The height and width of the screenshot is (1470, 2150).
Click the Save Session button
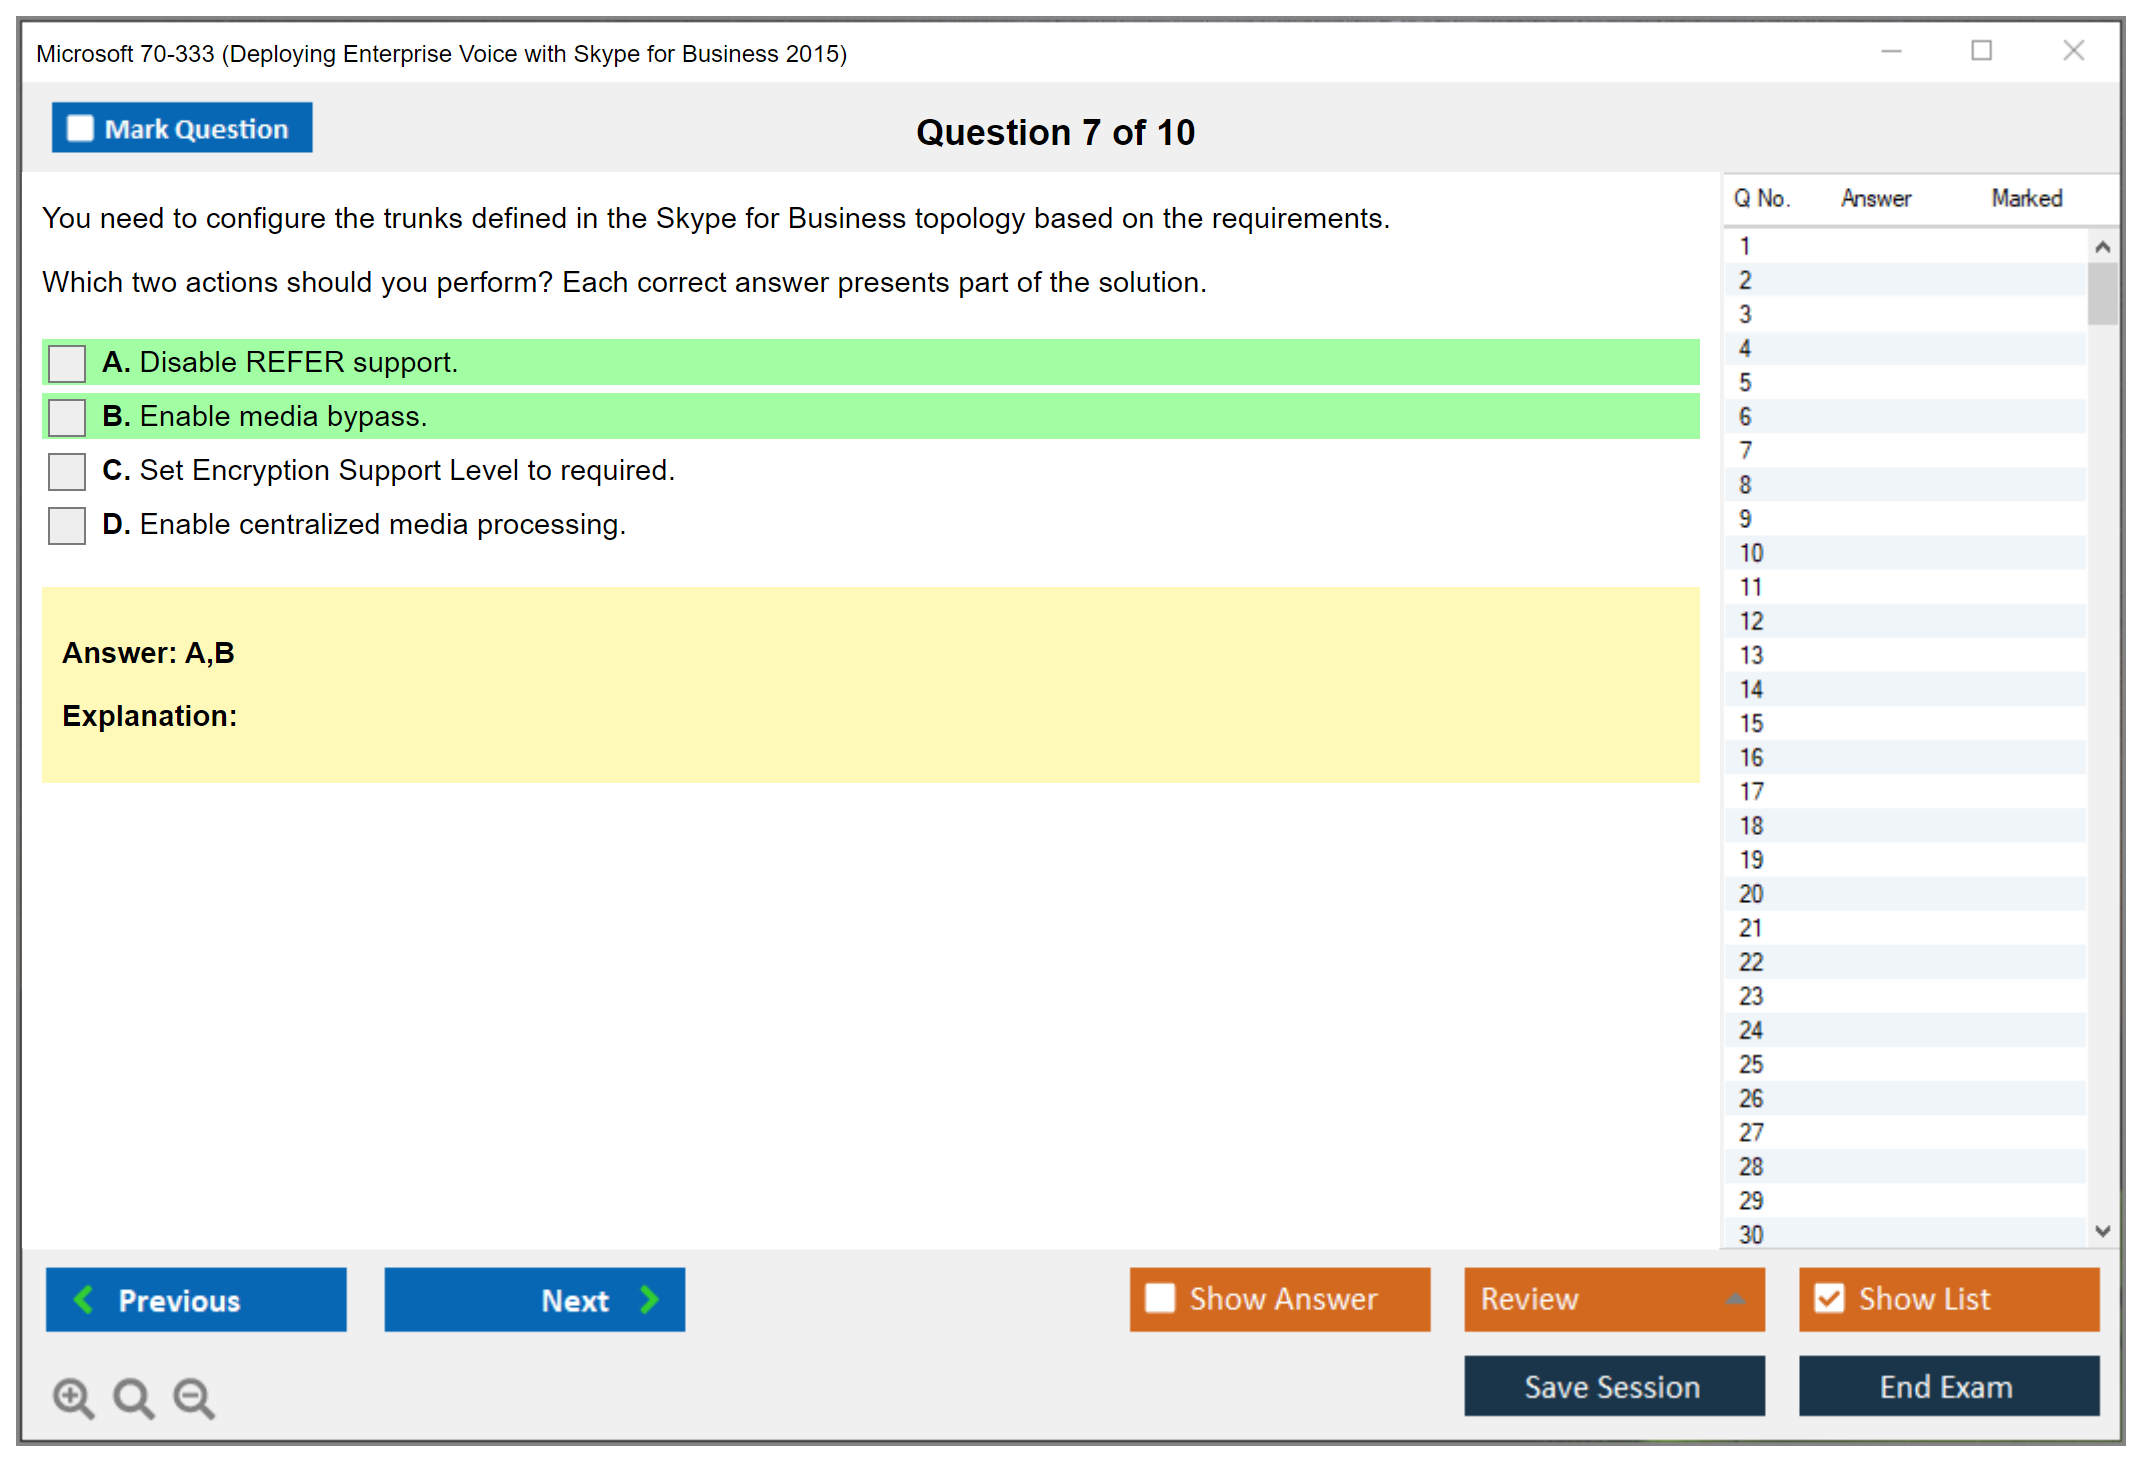tap(1613, 1386)
